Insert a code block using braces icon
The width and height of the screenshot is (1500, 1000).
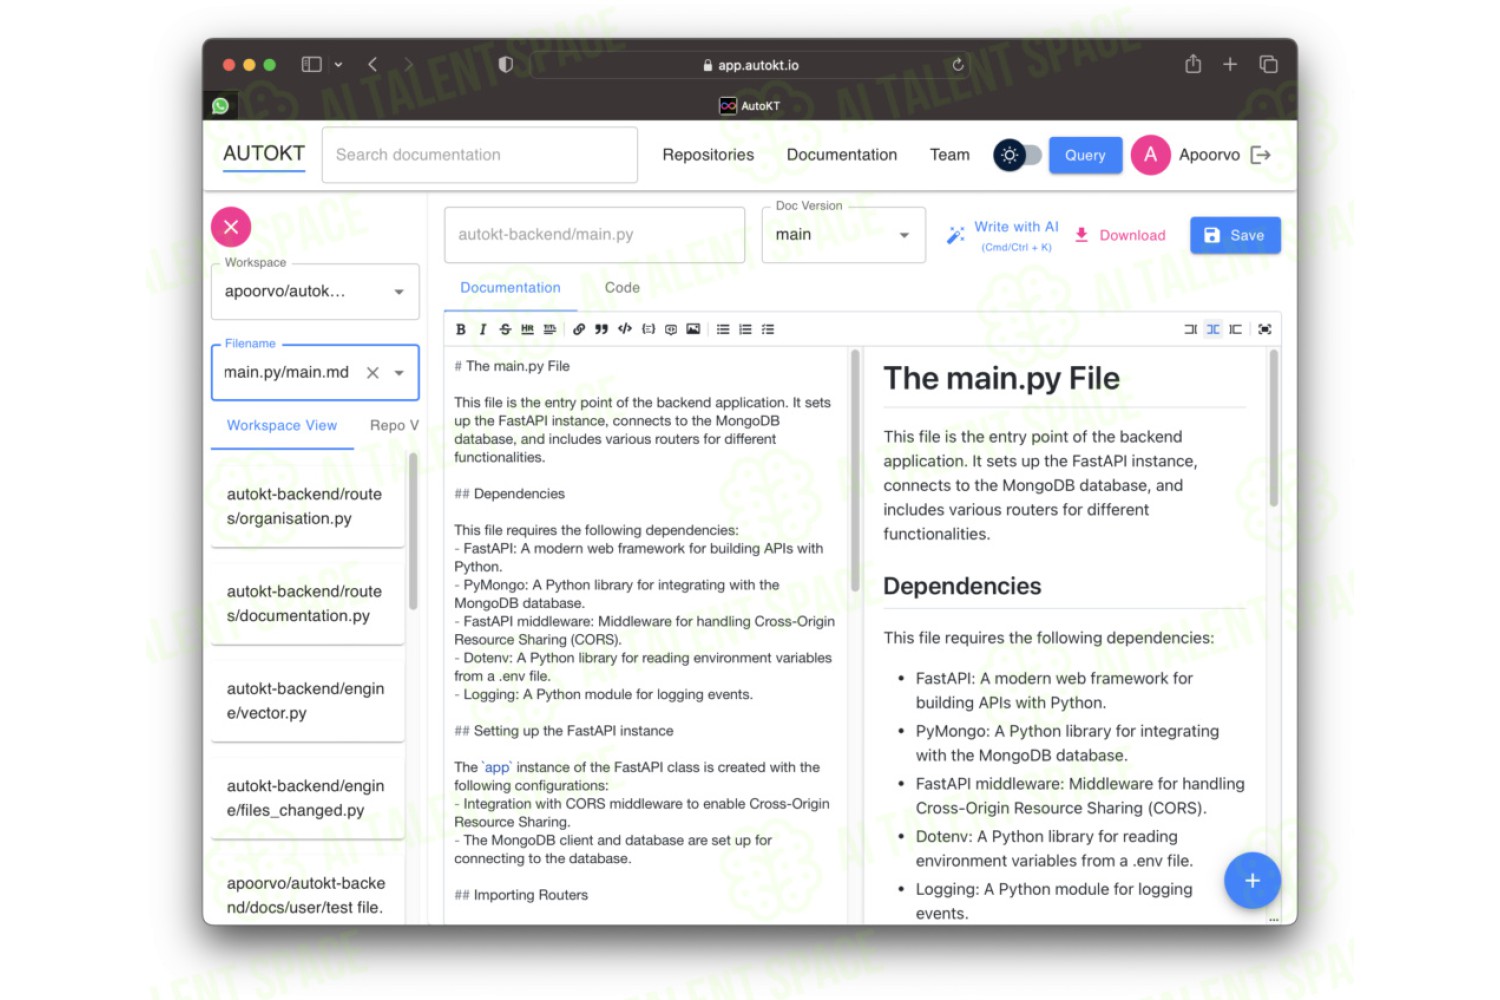(x=648, y=329)
